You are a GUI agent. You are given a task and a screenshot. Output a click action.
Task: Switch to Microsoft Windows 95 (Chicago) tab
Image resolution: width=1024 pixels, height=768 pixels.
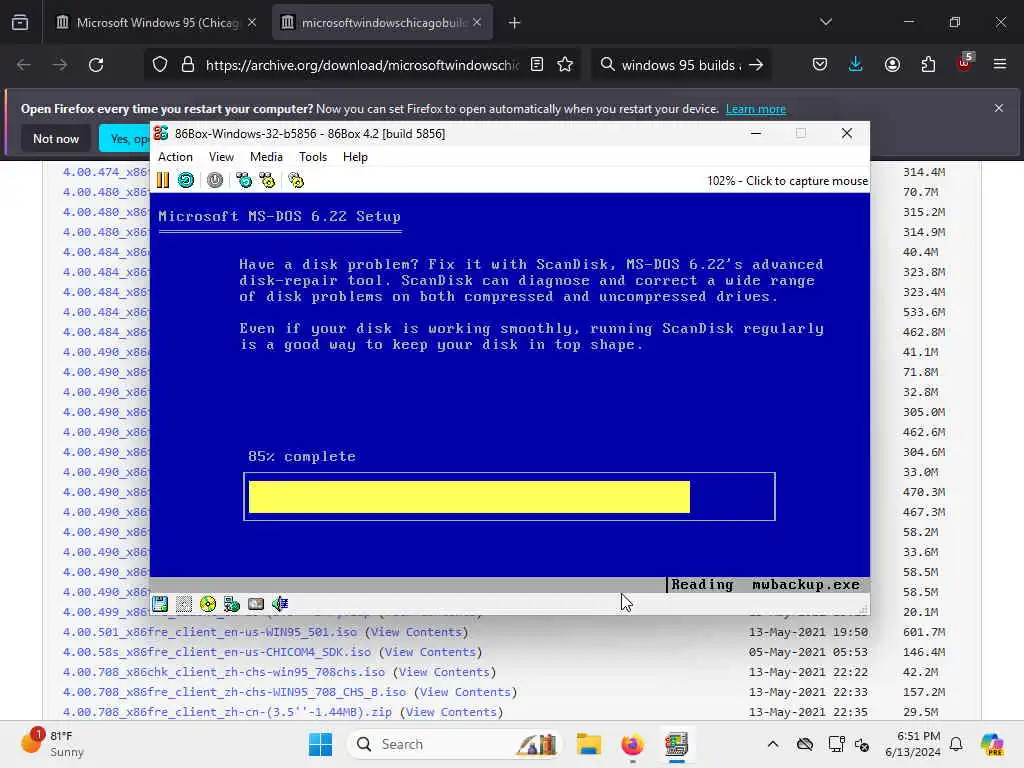[x=156, y=23]
